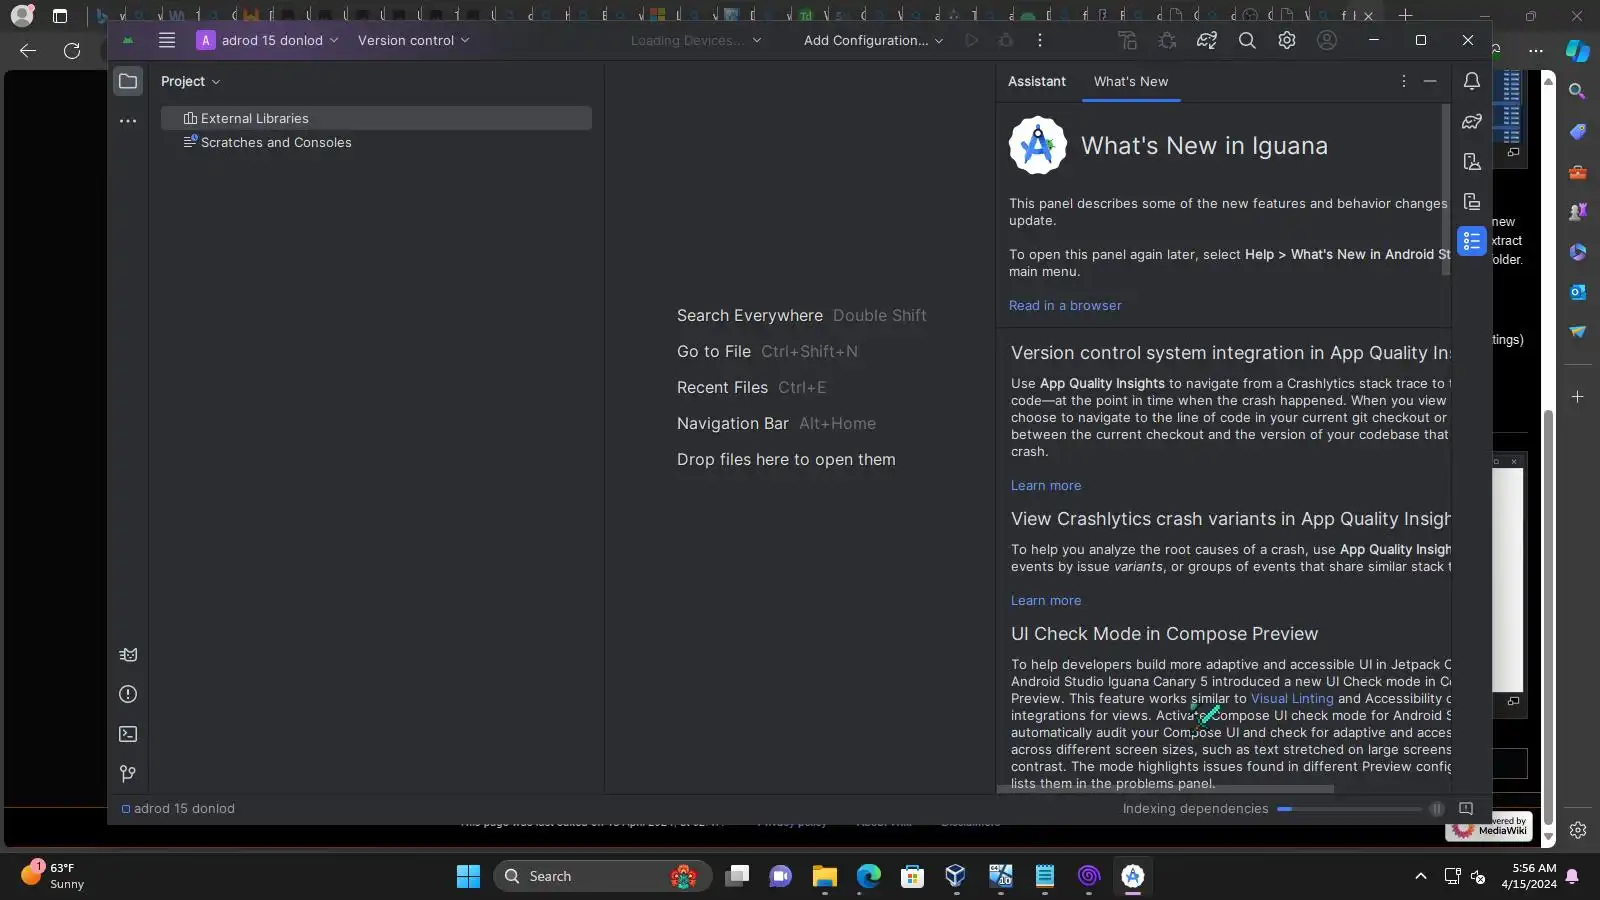Image resolution: width=1600 pixels, height=900 pixels.
Task: Click adrod 15 donlod in status bar
Action: click(x=178, y=809)
